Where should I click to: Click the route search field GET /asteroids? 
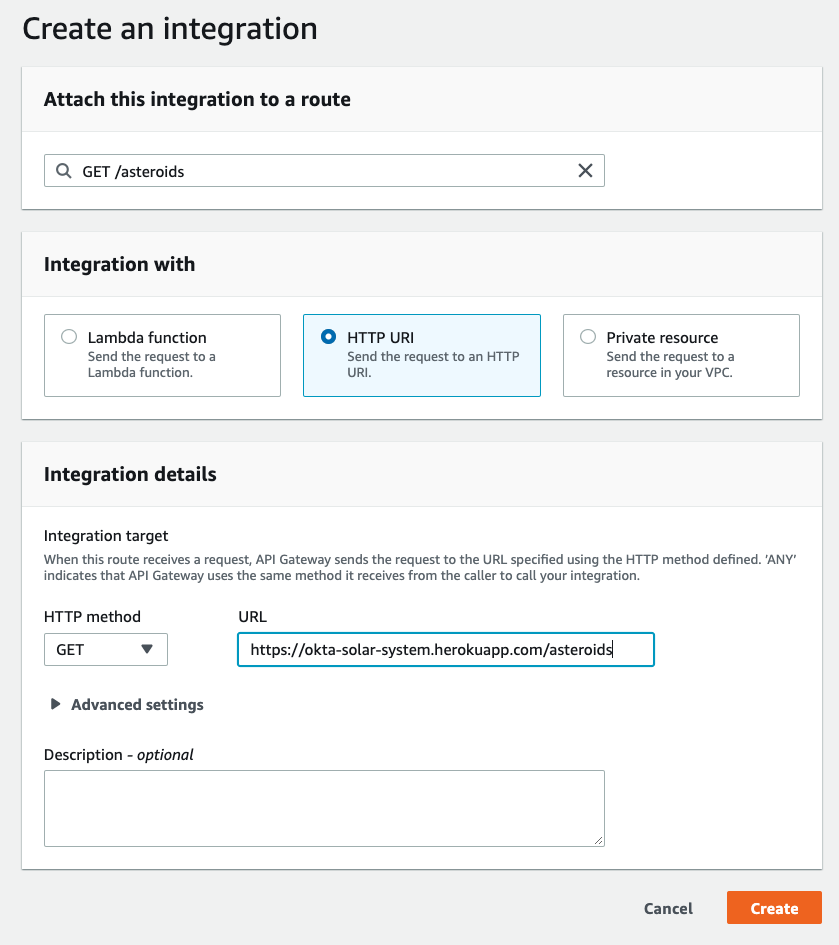pyautogui.click(x=324, y=171)
